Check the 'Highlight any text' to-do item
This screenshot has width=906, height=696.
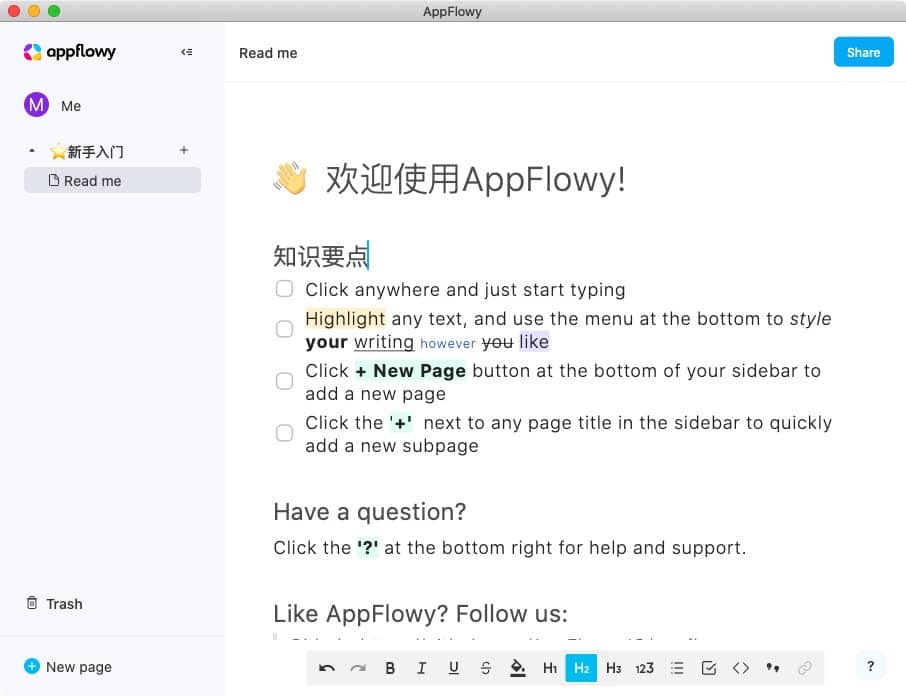(x=284, y=329)
